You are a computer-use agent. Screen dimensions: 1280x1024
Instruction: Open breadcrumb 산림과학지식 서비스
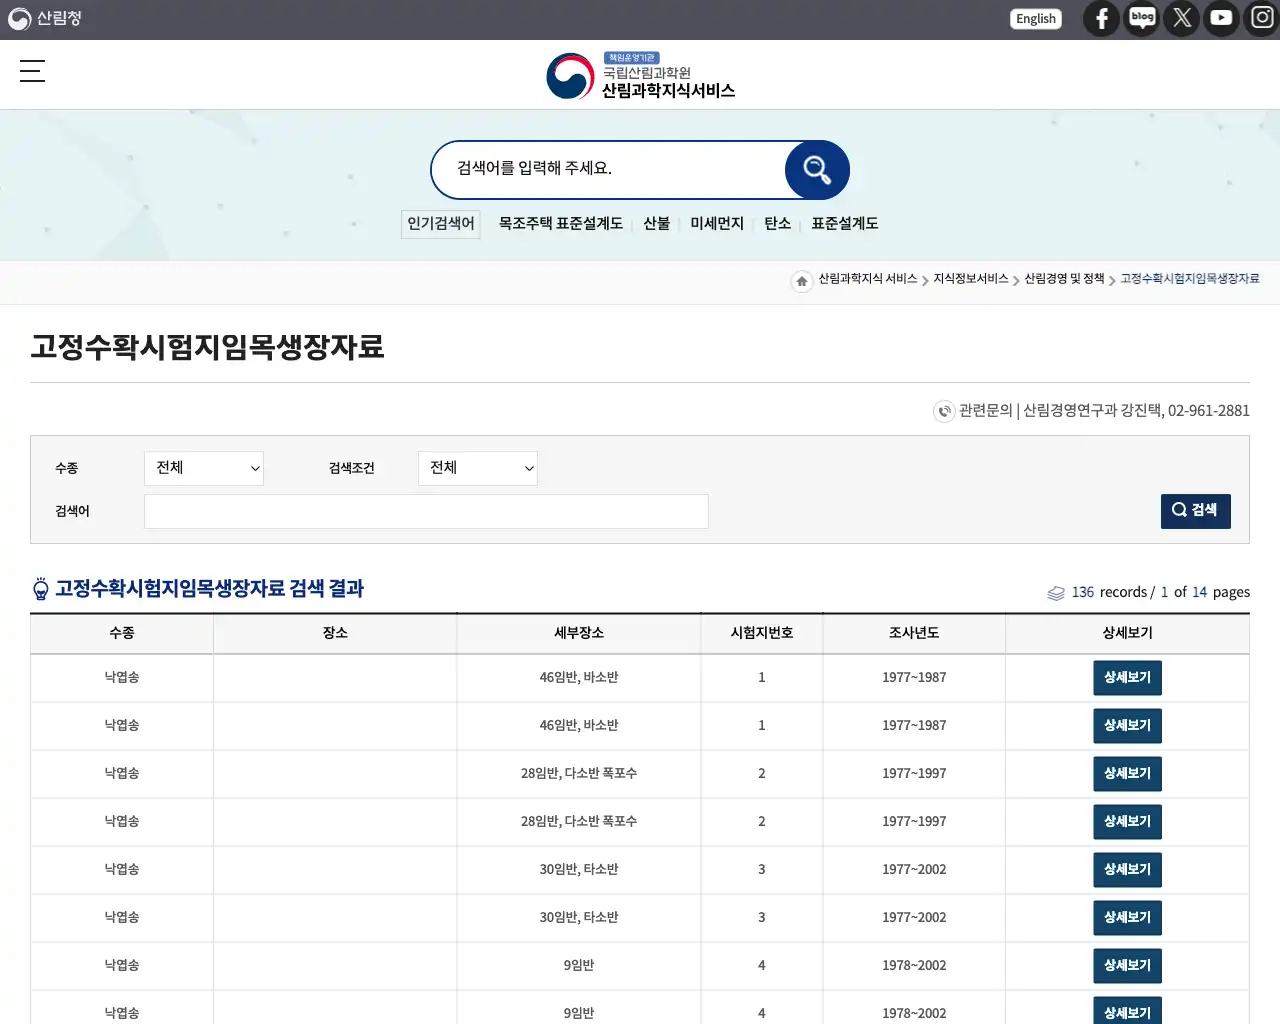(x=867, y=279)
